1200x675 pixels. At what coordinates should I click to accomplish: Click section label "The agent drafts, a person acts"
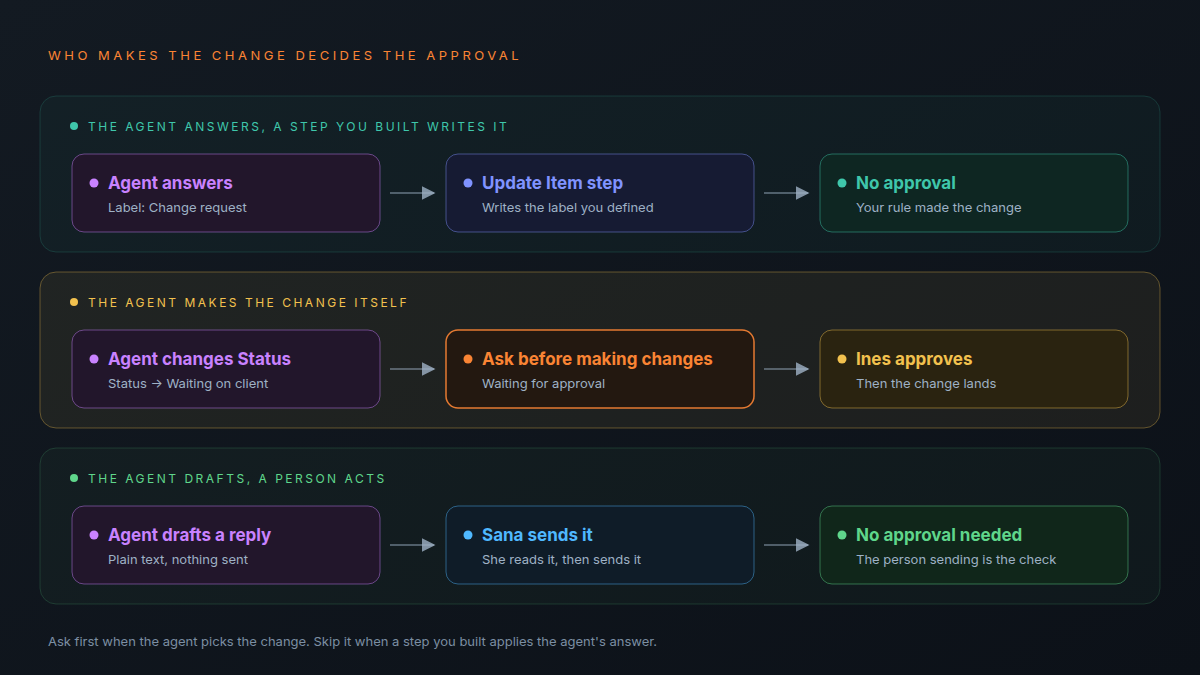click(237, 479)
